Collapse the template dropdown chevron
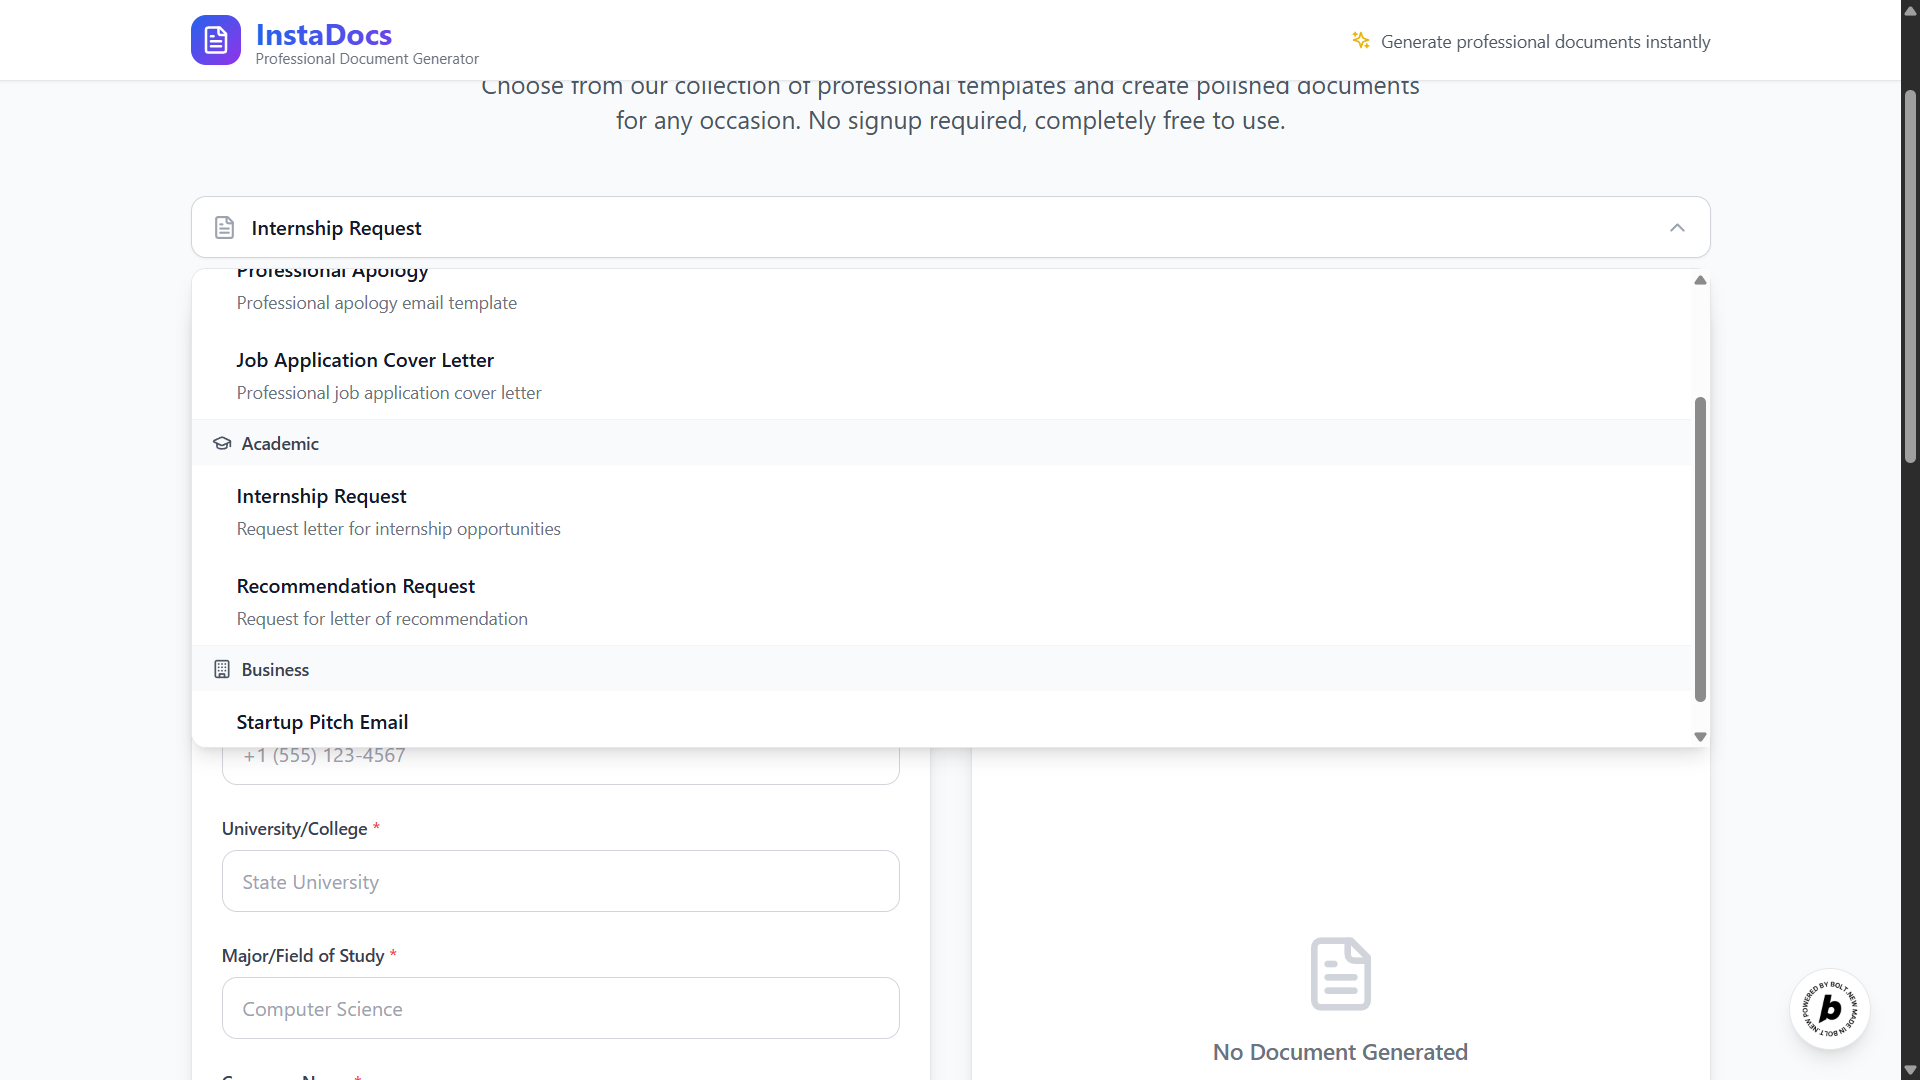Image resolution: width=1920 pixels, height=1080 pixels. (x=1677, y=228)
